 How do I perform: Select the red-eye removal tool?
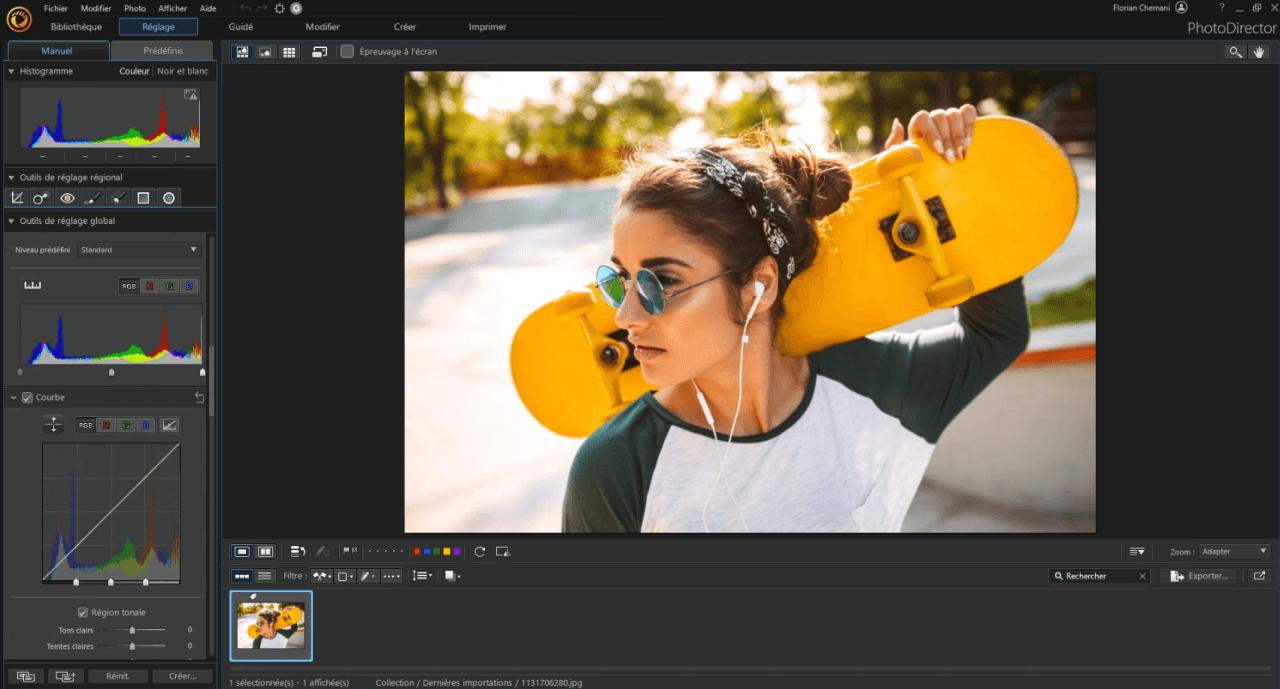pyautogui.click(x=65, y=198)
